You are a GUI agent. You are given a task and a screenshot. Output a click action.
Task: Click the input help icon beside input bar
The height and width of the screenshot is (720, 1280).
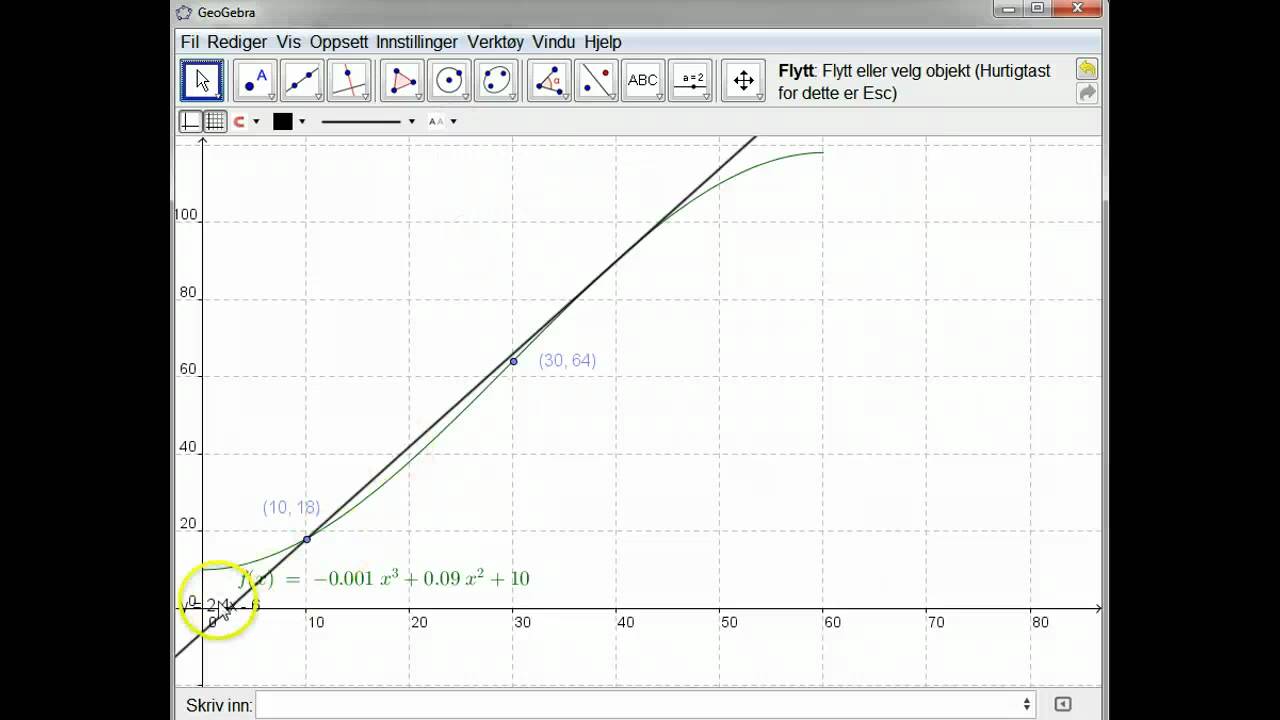click(1063, 705)
